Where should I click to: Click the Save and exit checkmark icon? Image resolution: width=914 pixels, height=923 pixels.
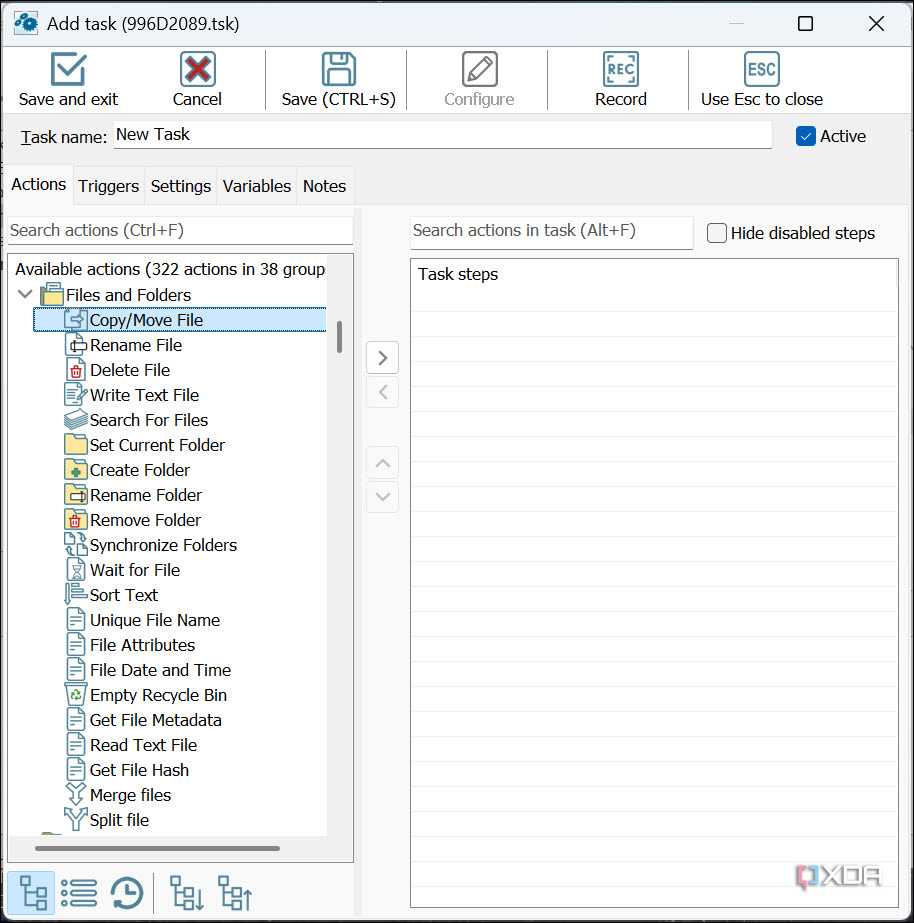pos(68,69)
